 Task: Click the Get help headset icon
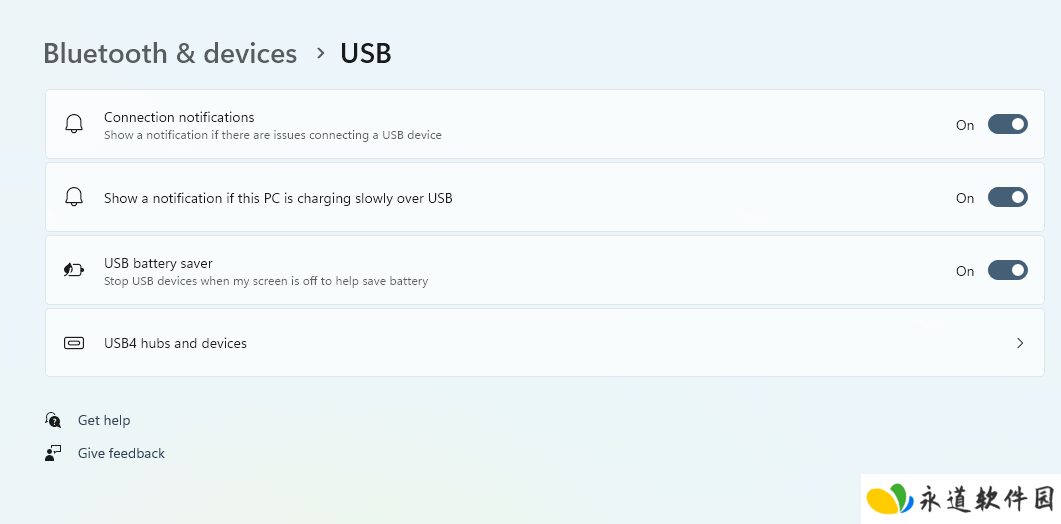tap(53, 420)
